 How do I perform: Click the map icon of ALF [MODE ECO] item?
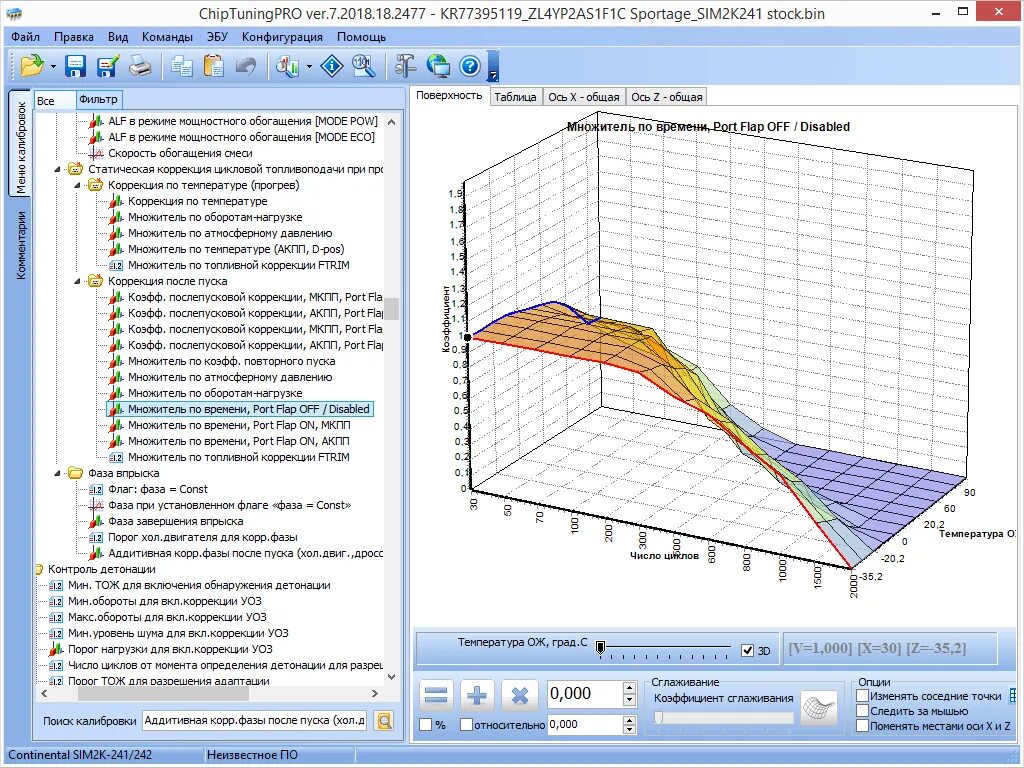[x=96, y=137]
